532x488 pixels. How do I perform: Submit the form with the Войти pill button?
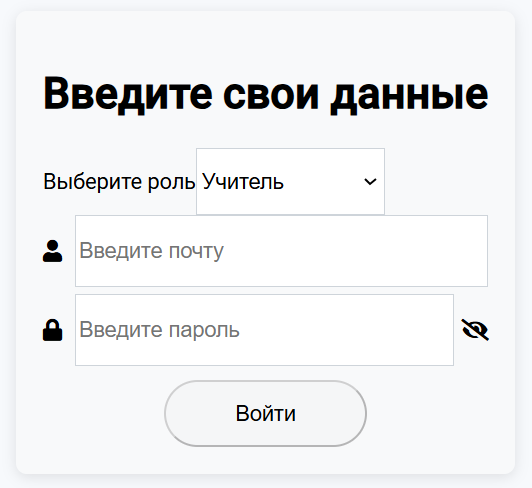point(266,413)
